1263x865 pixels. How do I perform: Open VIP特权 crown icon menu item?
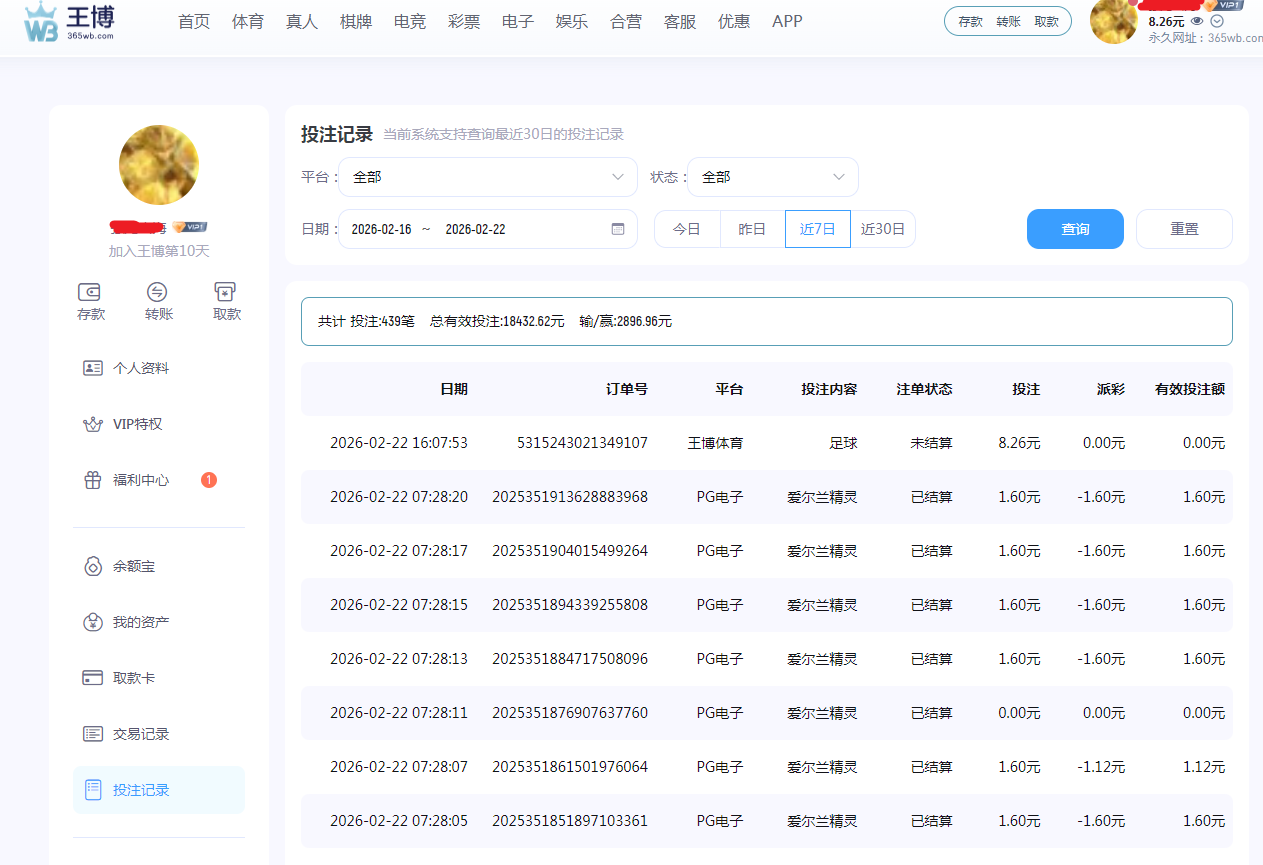pos(93,424)
